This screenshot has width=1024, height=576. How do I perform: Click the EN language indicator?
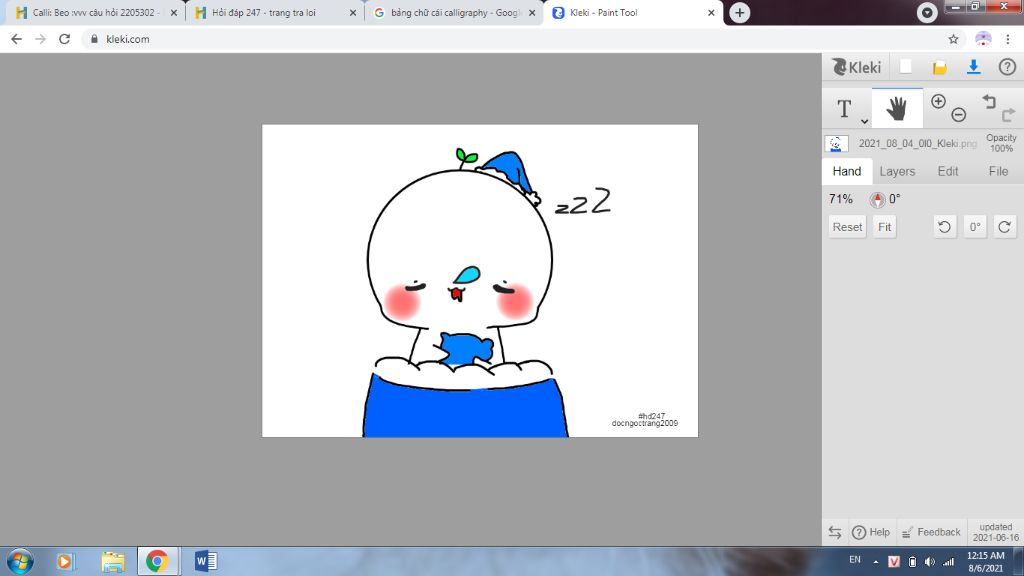pos(854,560)
